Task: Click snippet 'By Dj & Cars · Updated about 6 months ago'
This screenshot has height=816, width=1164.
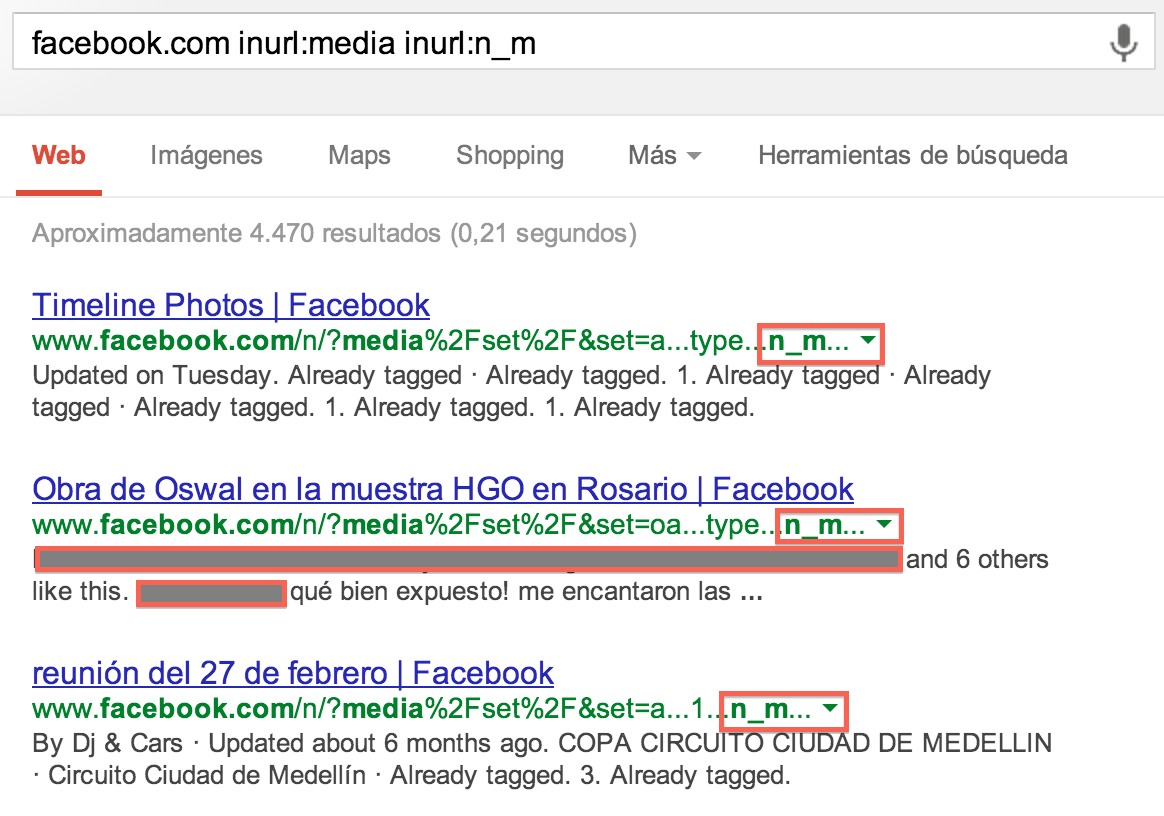Action: (x=292, y=743)
